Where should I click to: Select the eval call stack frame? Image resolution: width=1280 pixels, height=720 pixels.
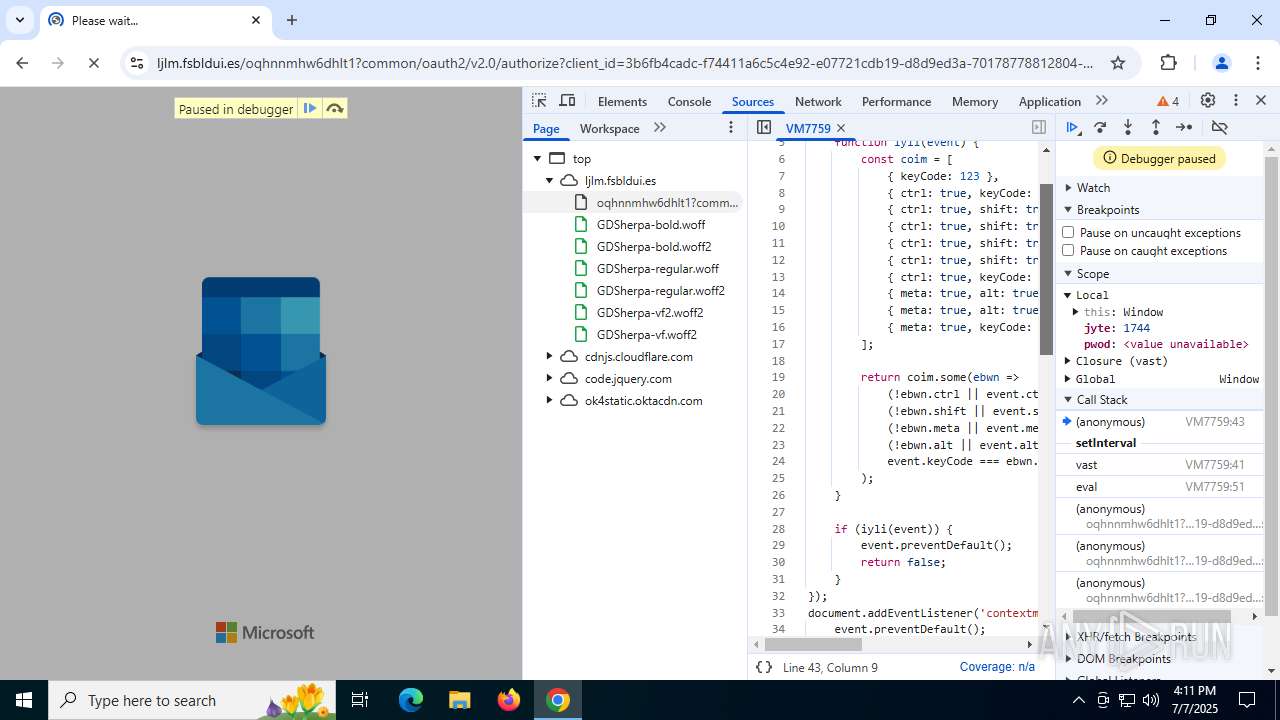[1160, 486]
